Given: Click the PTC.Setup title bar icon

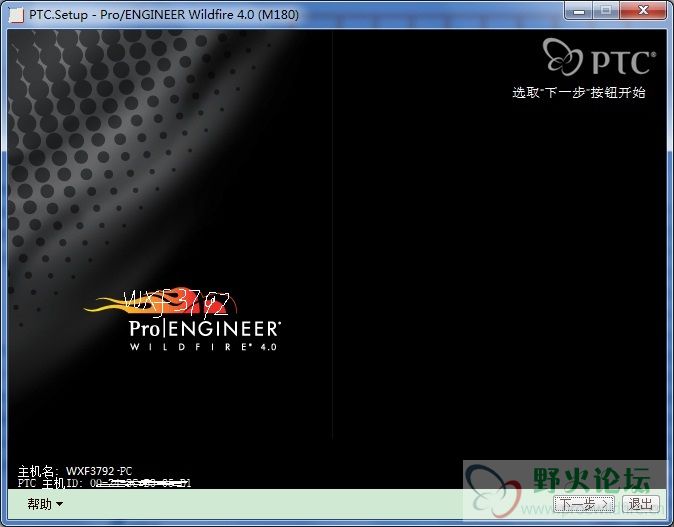Looking at the screenshot, I should (16, 15).
